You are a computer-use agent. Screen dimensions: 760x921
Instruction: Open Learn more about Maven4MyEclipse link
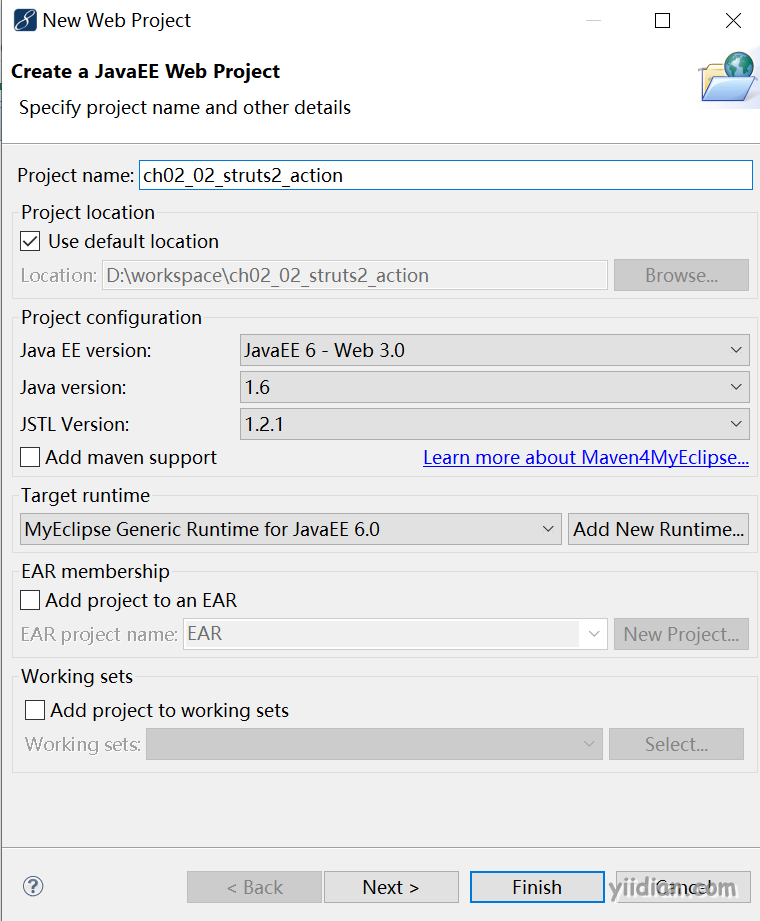pyautogui.click(x=586, y=458)
